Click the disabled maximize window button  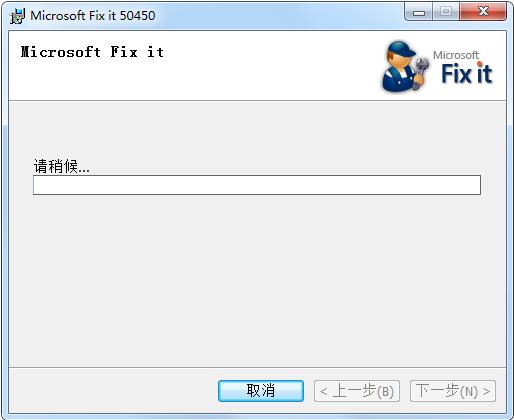pos(446,12)
